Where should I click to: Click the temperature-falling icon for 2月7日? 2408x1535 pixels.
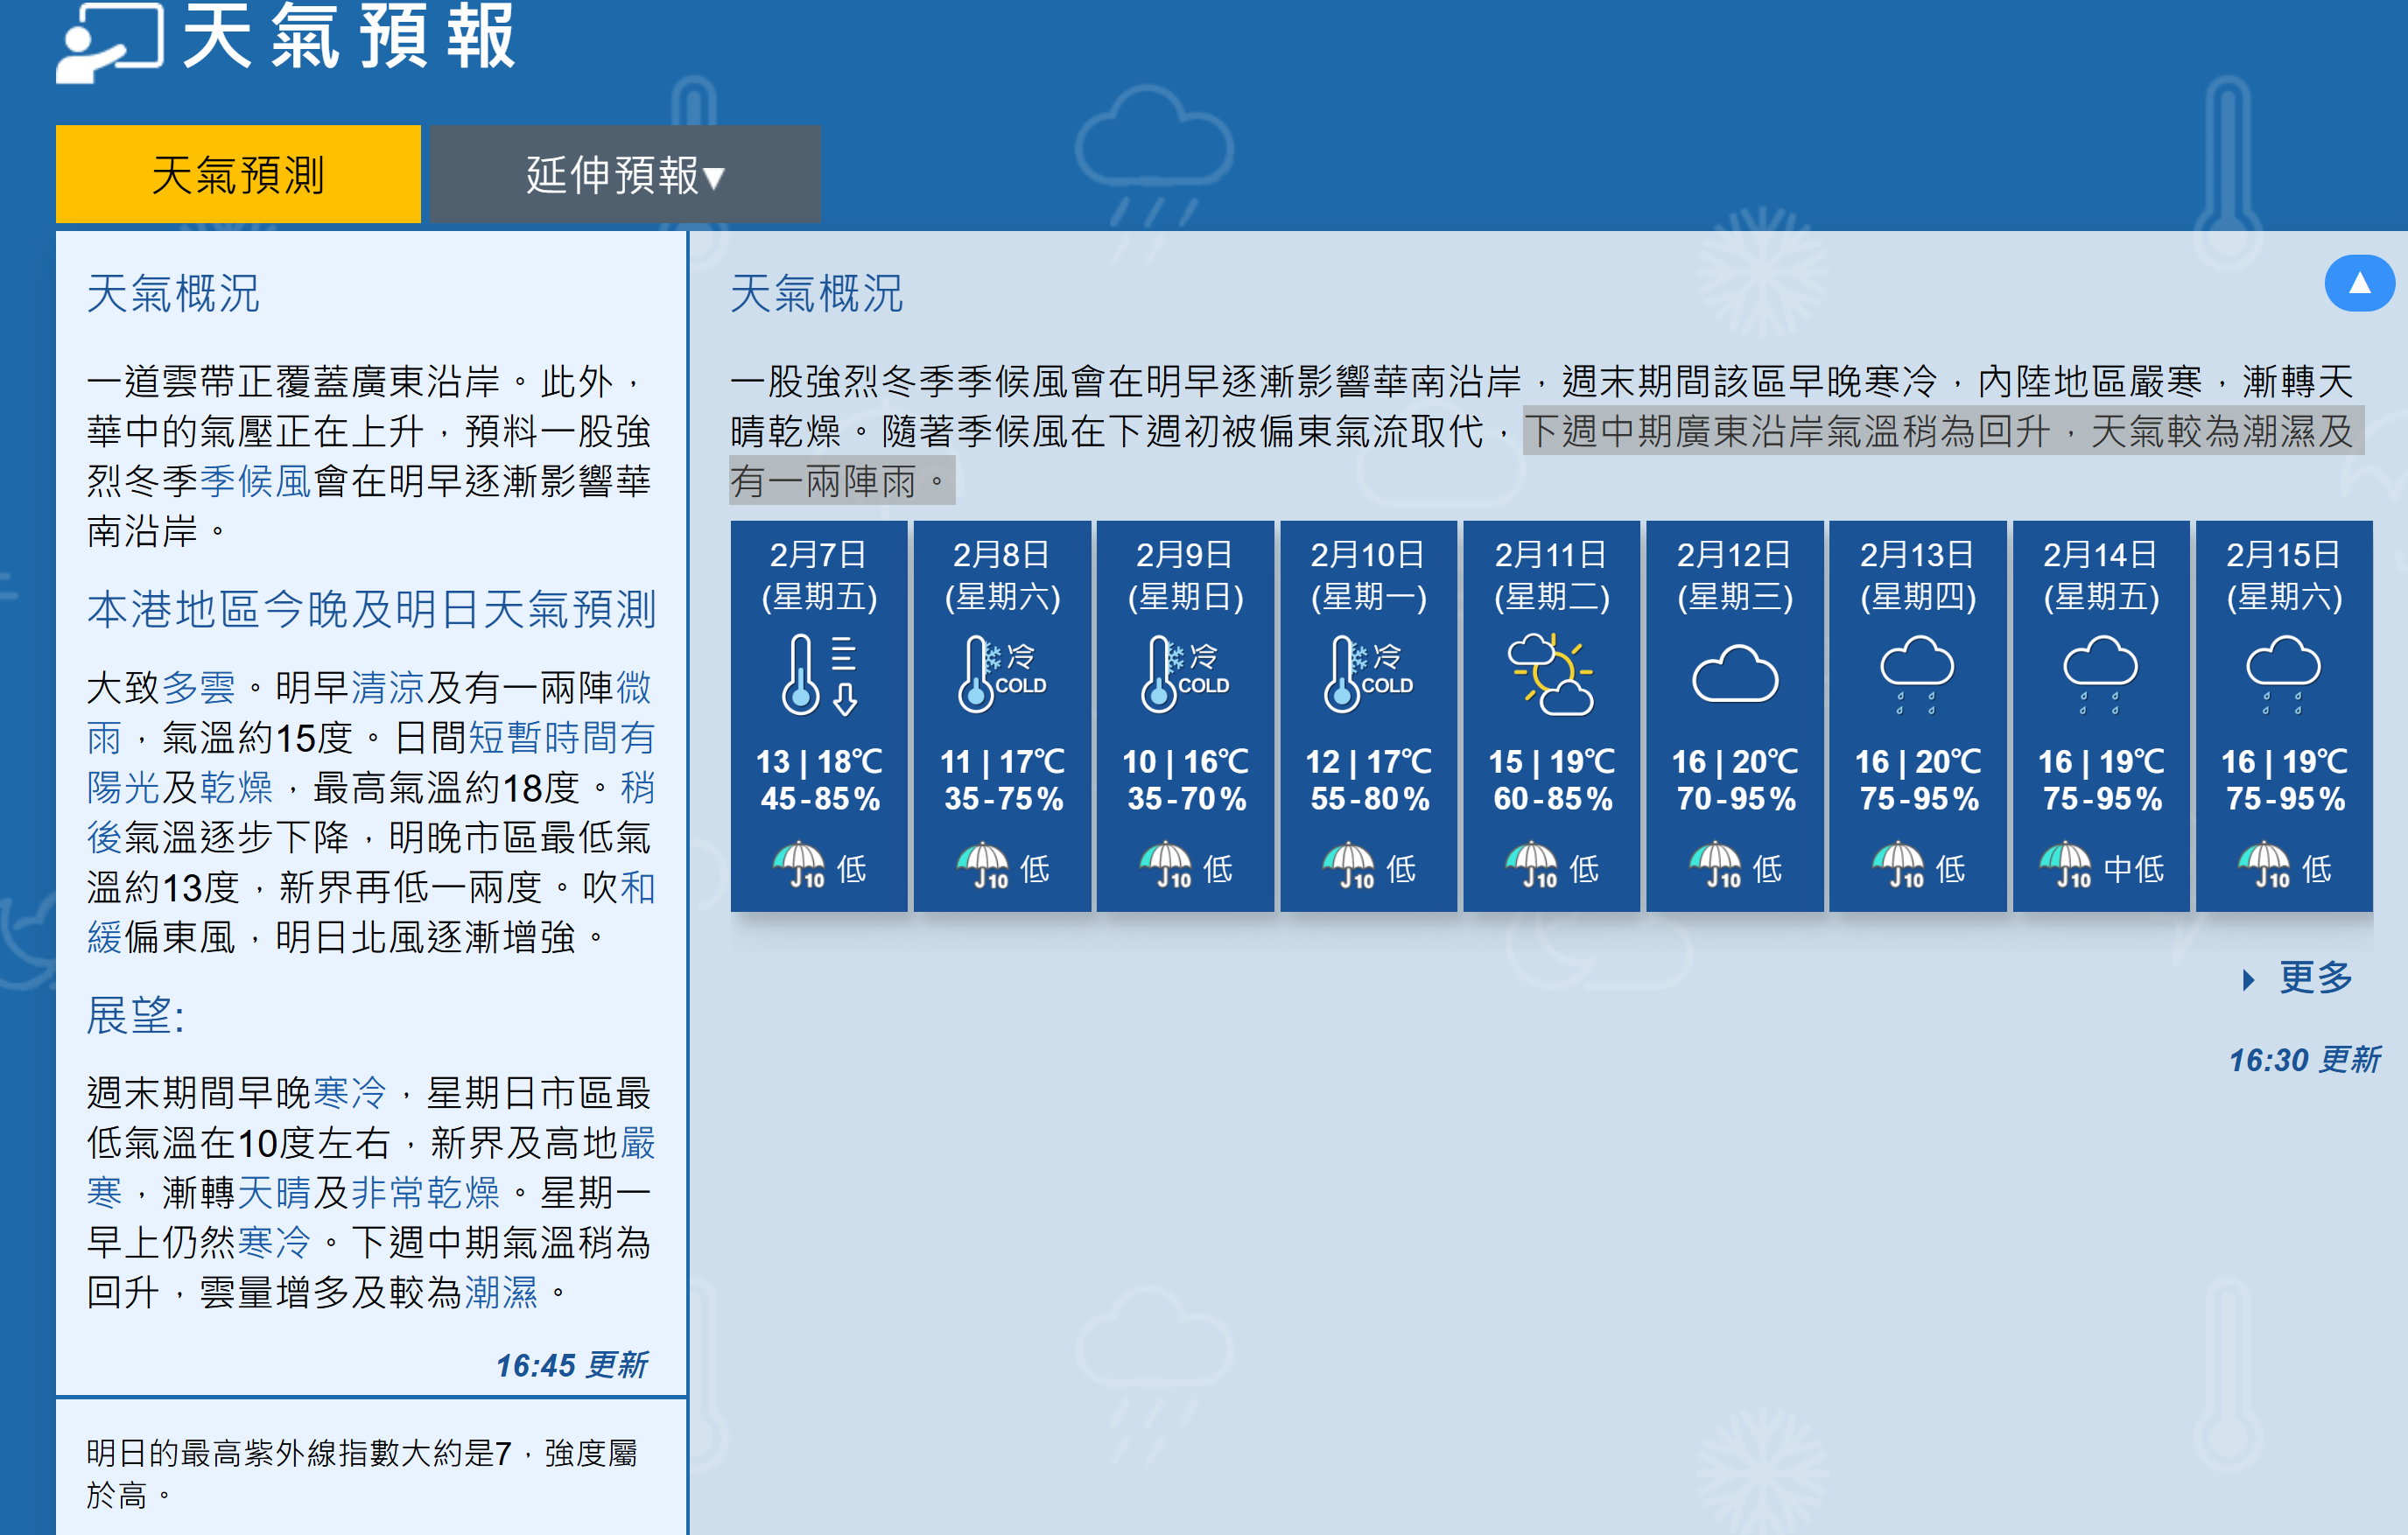coord(818,673)
